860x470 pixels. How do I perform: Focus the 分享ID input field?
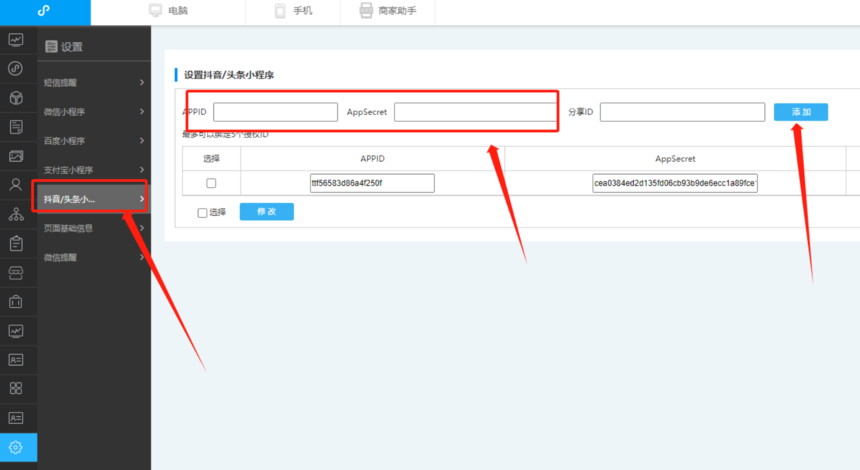(682, 112)
